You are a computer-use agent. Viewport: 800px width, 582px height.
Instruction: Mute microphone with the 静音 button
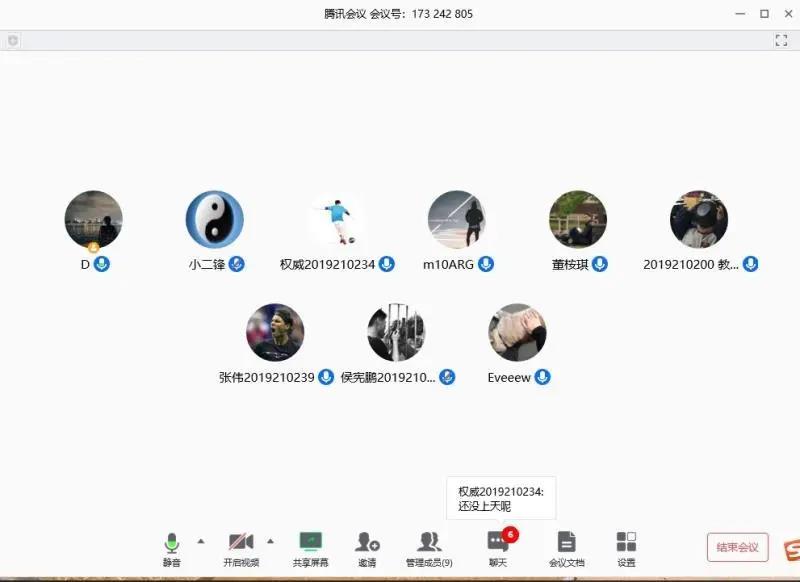tap(172, 548)
